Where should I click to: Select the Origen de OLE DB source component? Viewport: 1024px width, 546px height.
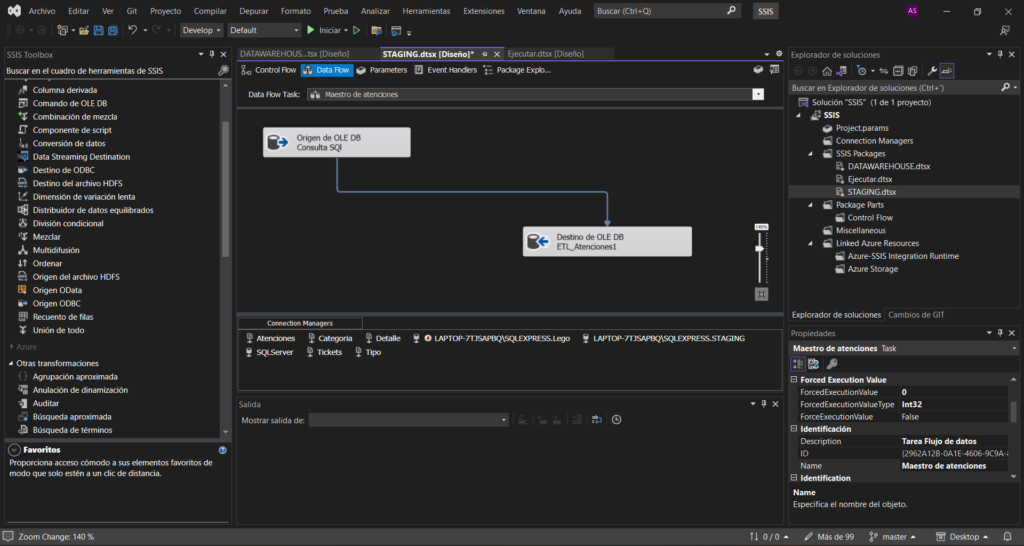coord(337,142)
